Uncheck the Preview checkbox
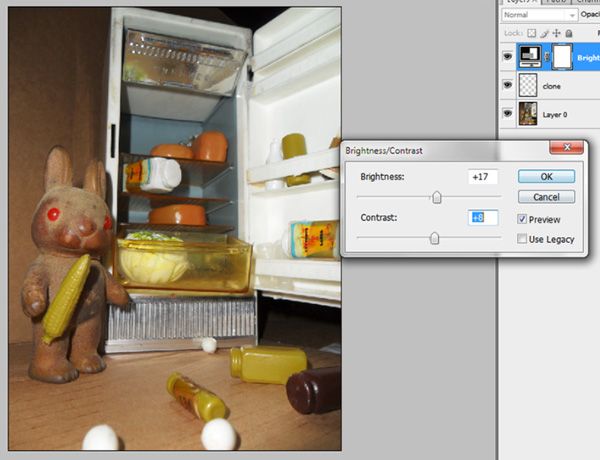Viewport: 600px width, 460px height. point(522,219)
